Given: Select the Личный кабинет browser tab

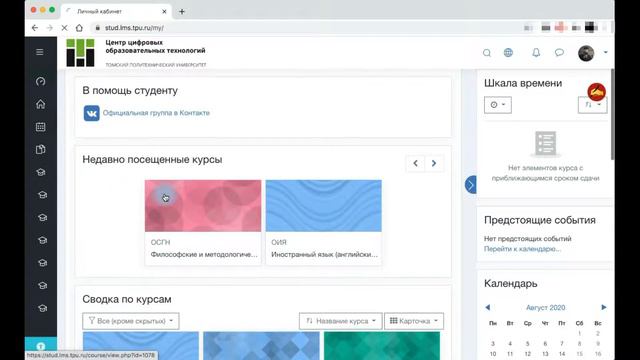Looking at the screenshot, I should tap(116, 11).
